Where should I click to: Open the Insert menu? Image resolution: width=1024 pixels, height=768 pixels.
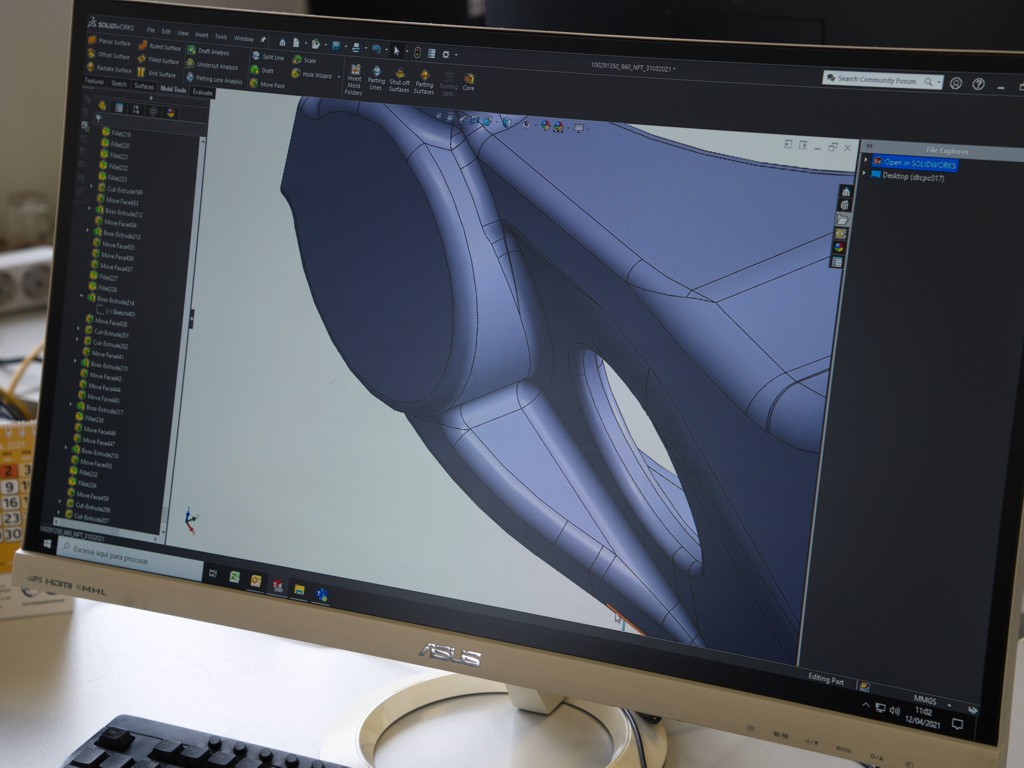tap(201, 35)
